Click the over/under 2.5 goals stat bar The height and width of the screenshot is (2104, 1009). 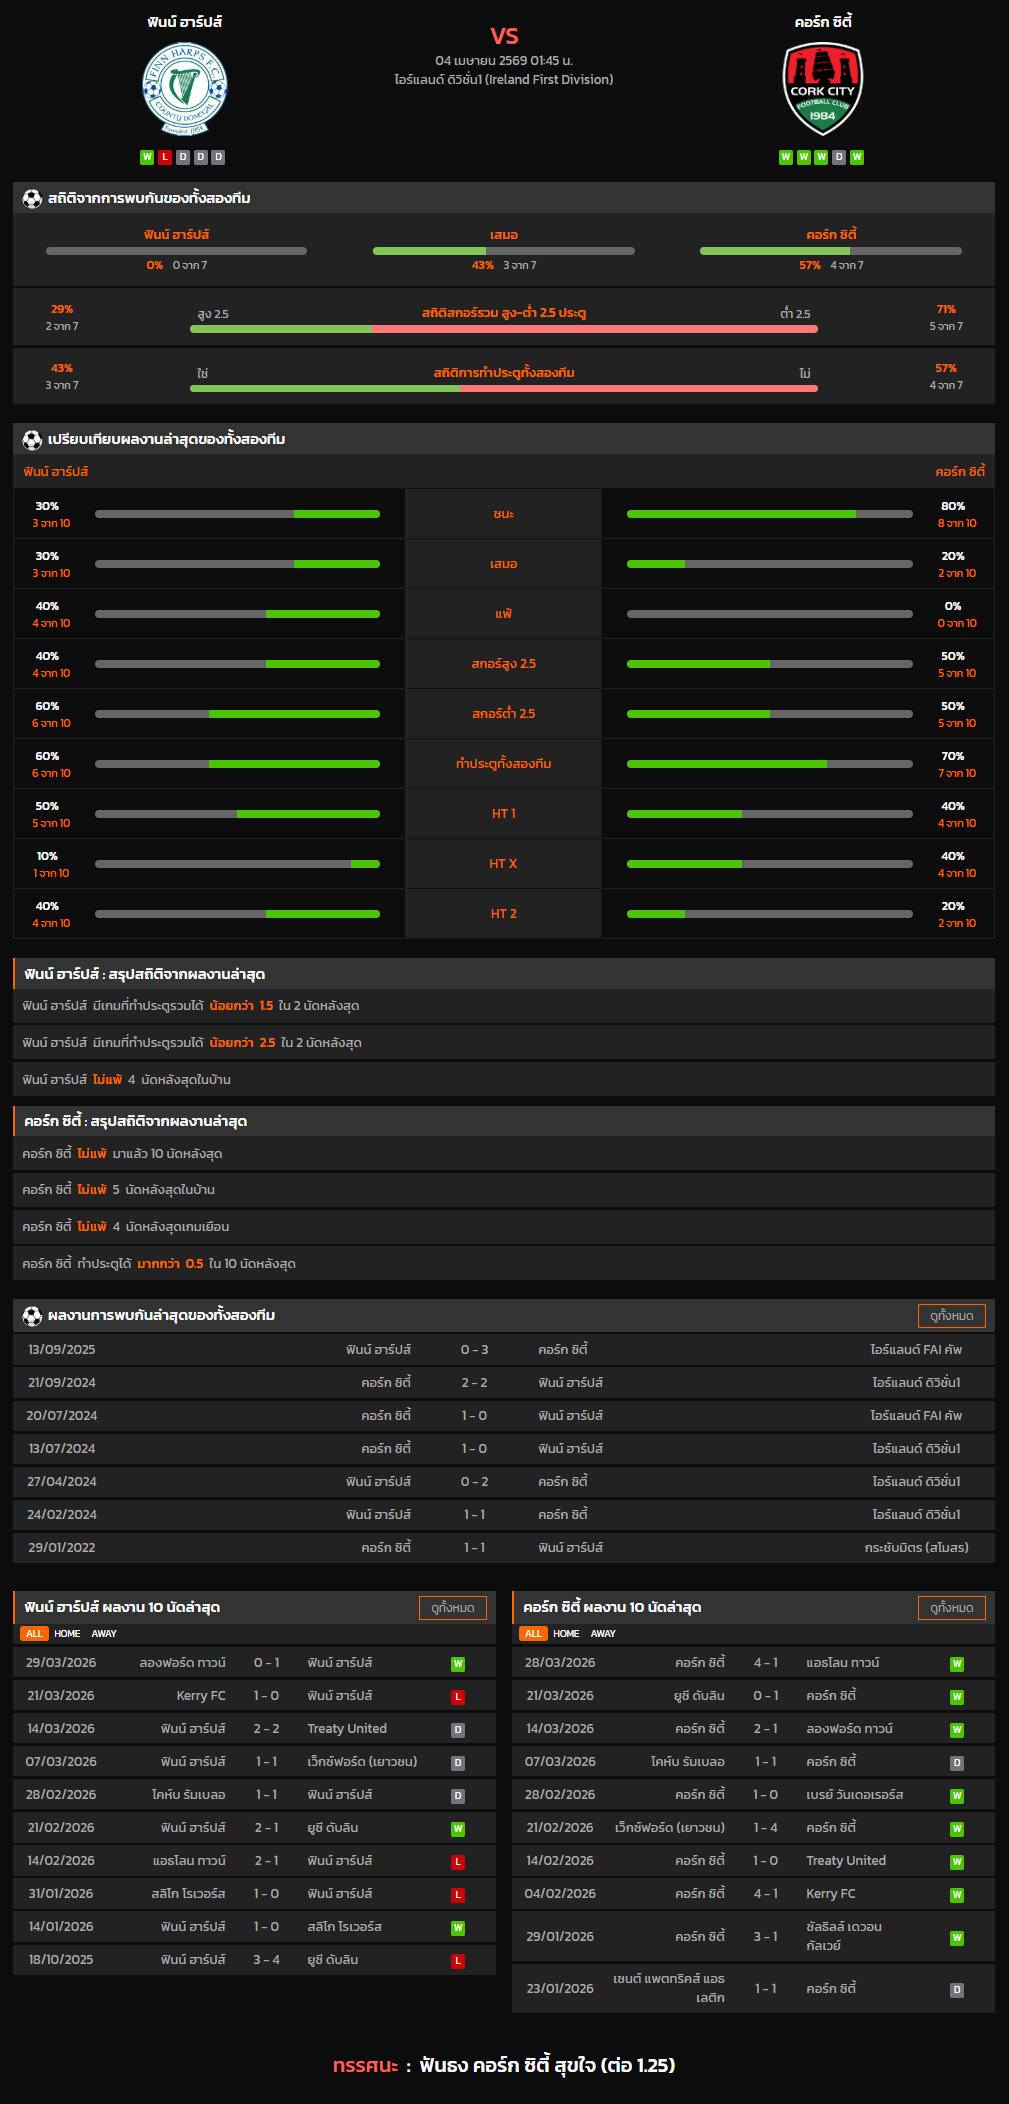504,328
